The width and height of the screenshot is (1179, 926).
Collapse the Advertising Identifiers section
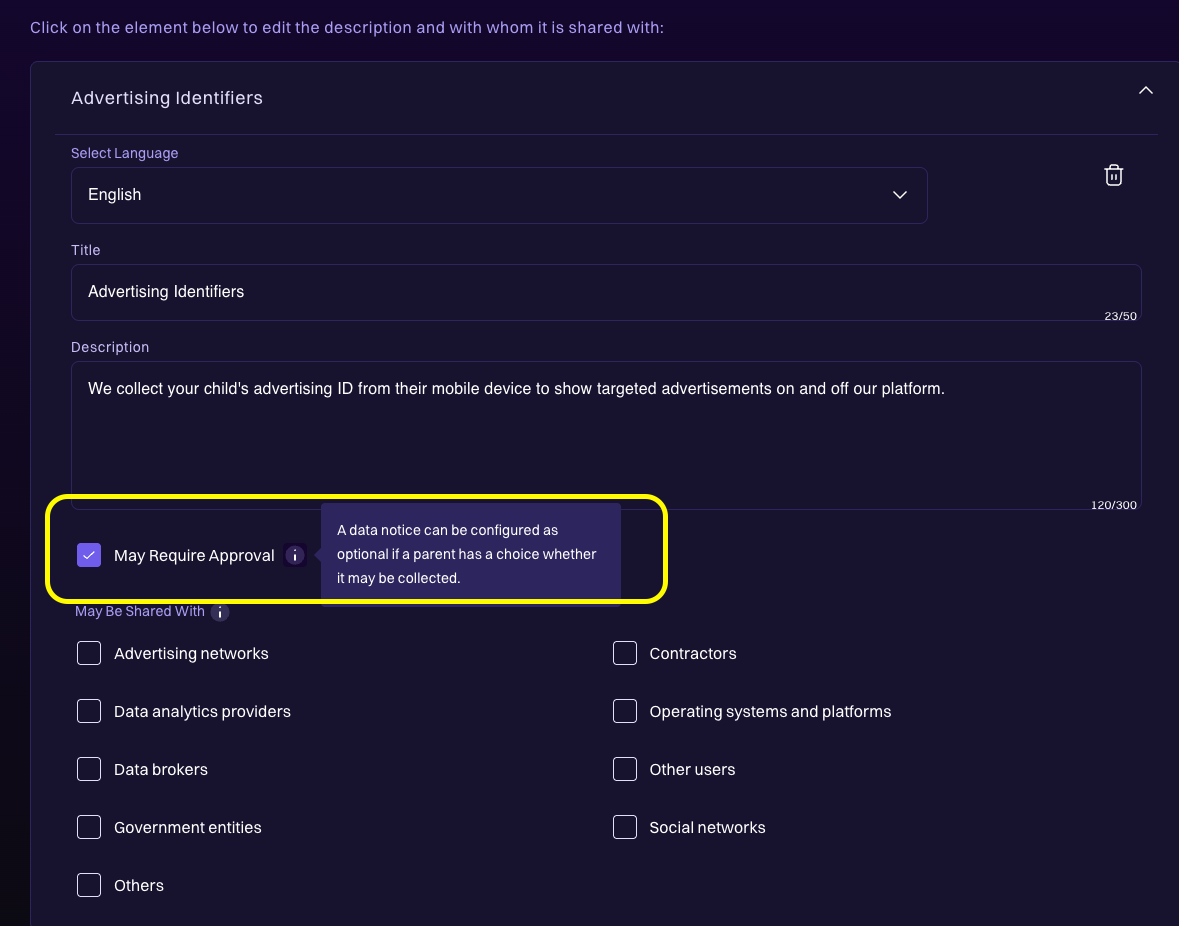click(x=1145, y=90)
